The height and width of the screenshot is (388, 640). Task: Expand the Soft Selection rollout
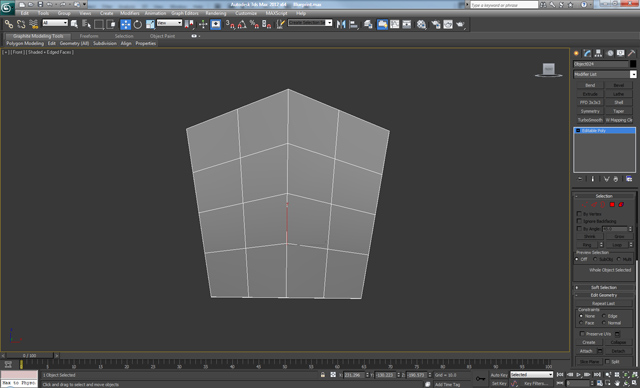coord(604,288)
